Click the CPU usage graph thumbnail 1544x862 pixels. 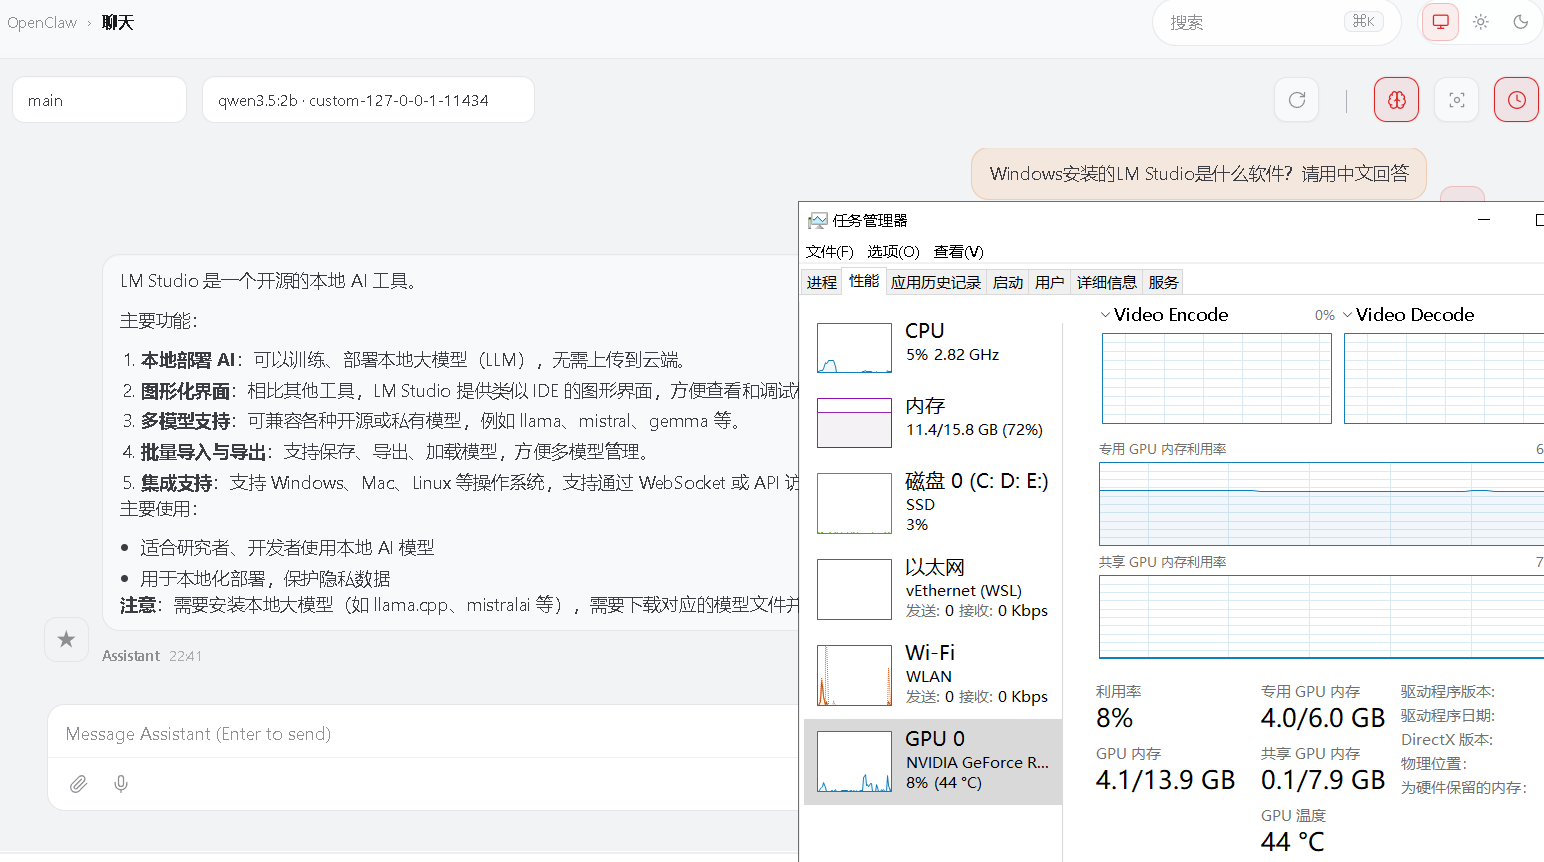pyautogui.click(x=854, y=348)
